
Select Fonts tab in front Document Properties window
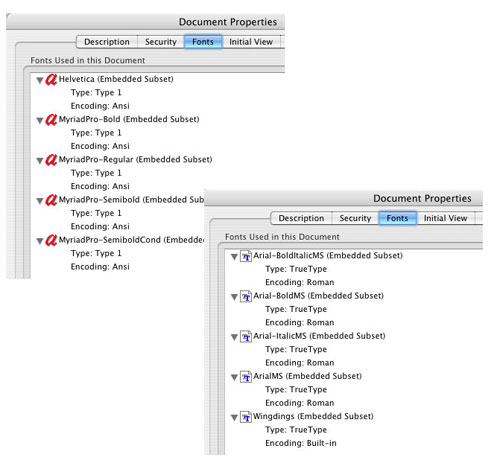tap(397, 218)
